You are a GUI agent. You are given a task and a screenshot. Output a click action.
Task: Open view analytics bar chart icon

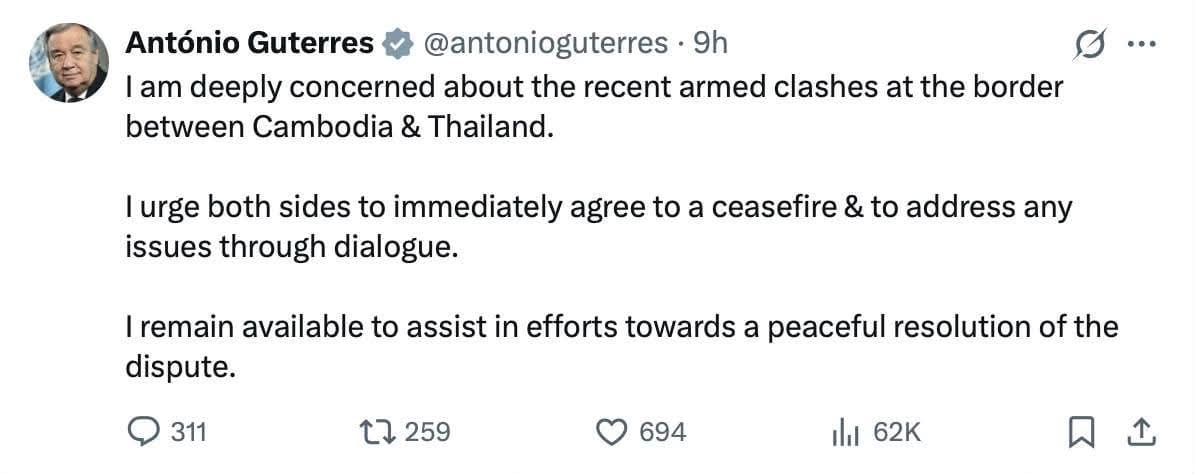(846, 433)
